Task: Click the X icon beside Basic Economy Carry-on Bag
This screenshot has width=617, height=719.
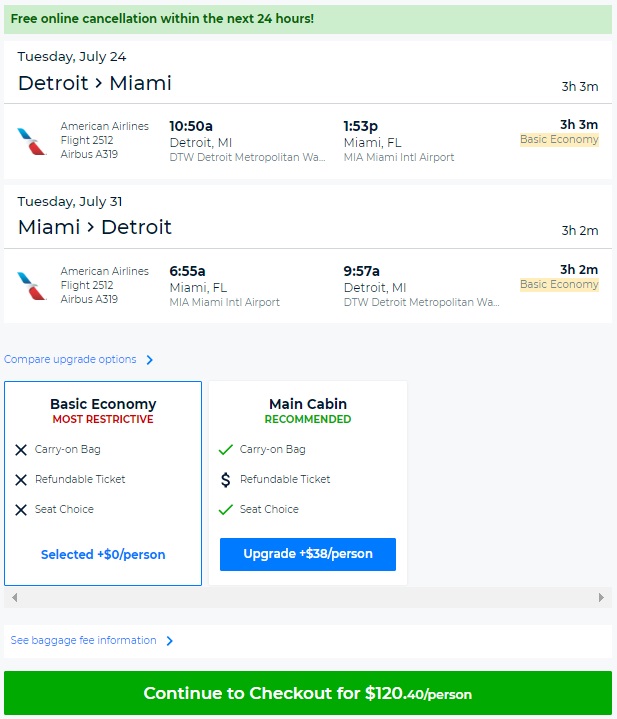Action: pos(21,450)
